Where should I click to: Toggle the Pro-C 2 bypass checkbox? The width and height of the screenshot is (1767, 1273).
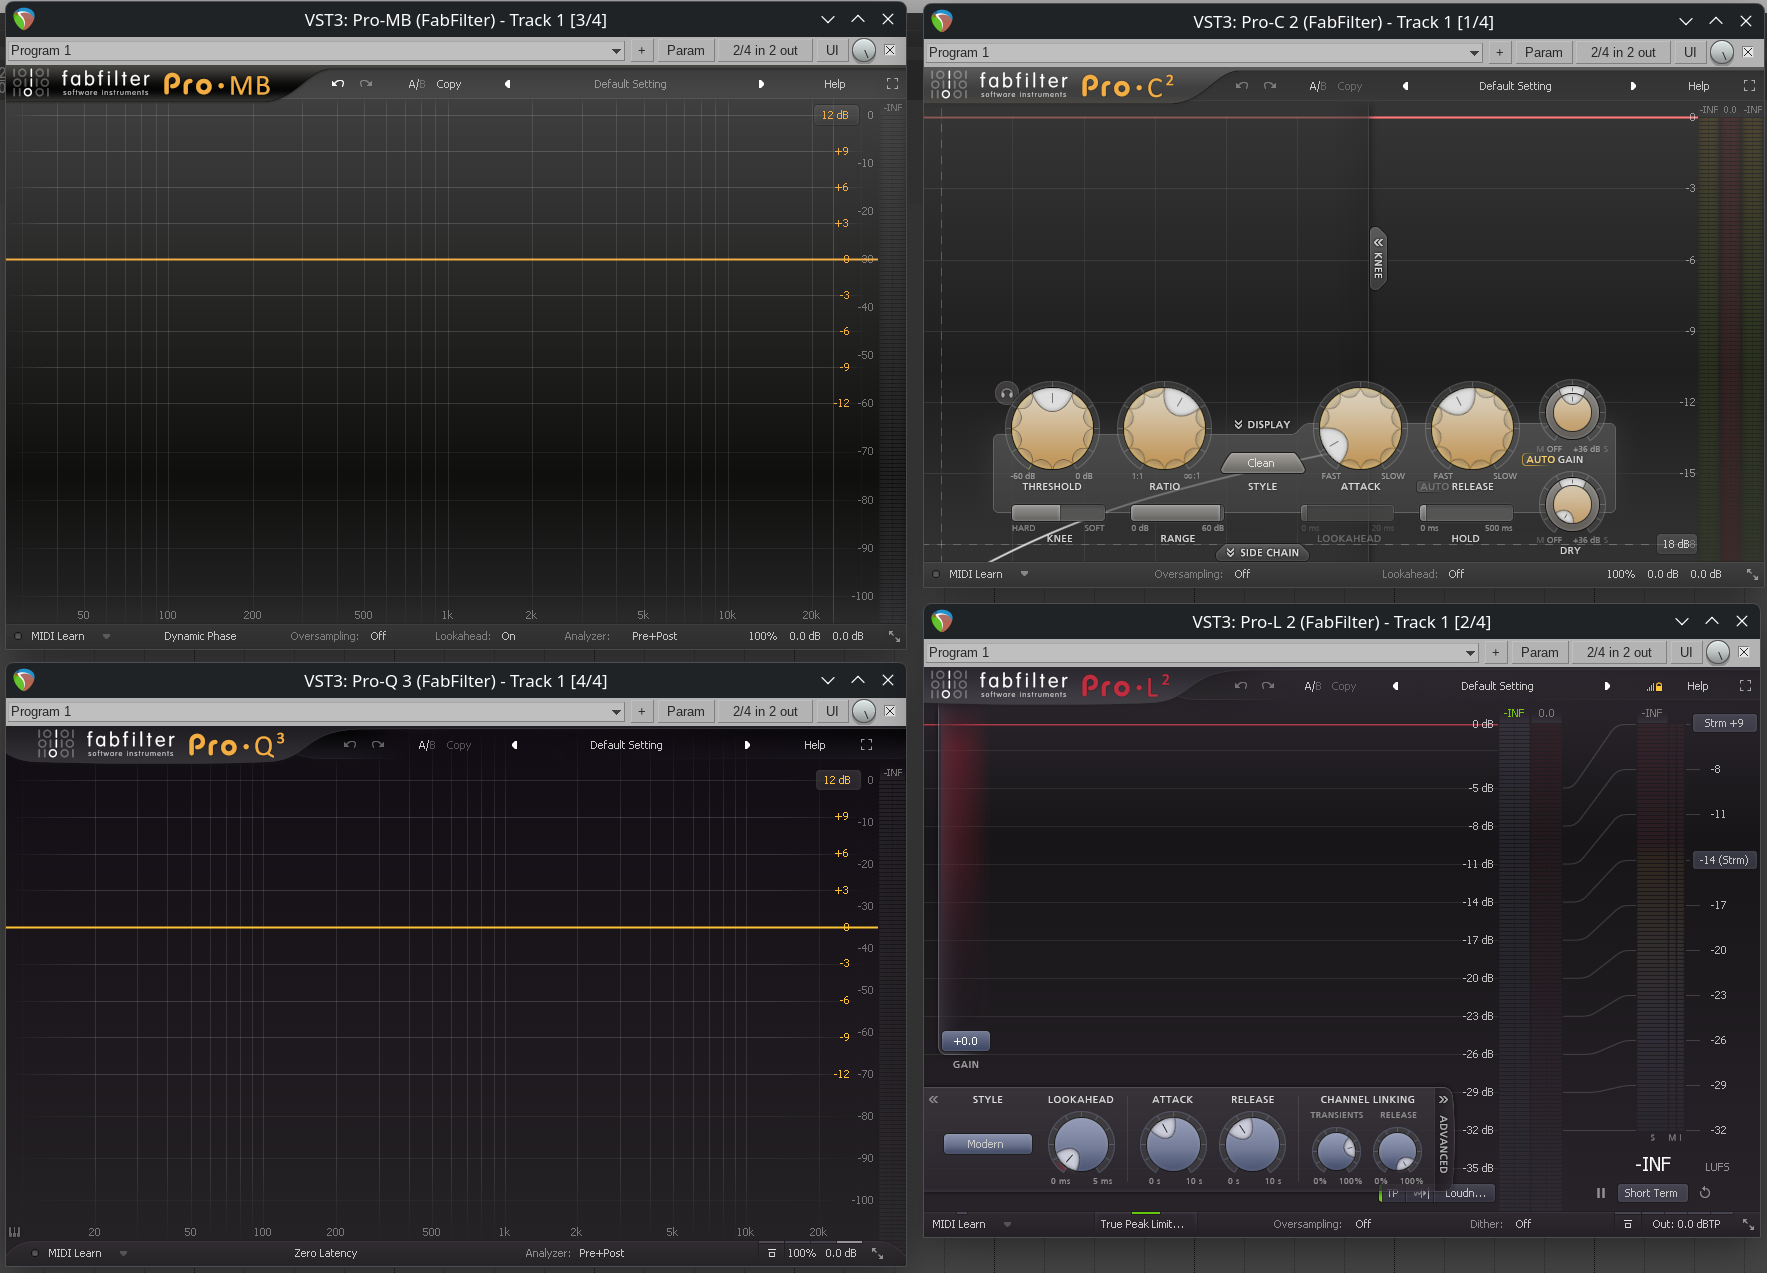coord(1747,52)
